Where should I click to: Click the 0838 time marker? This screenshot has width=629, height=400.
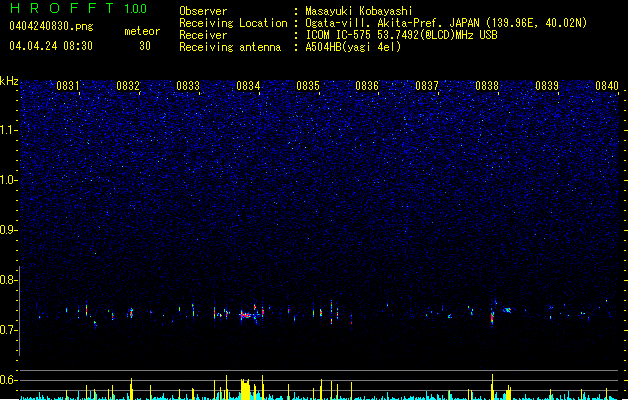pyautogui.click(x=487, y=86)
